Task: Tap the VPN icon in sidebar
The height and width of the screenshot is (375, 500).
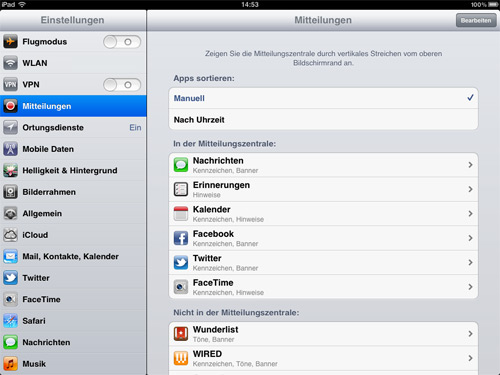Action: [x=10, y=85]
